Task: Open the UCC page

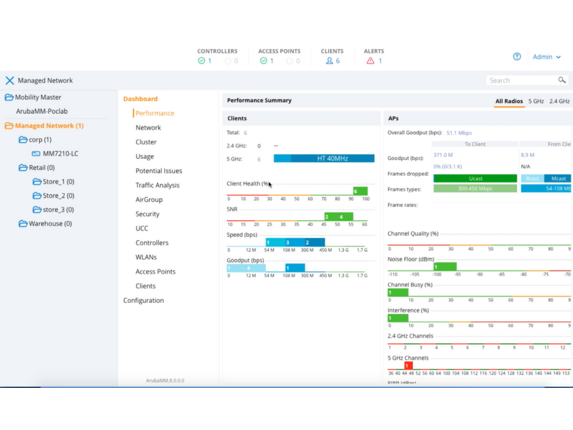Action: (142, 228)
